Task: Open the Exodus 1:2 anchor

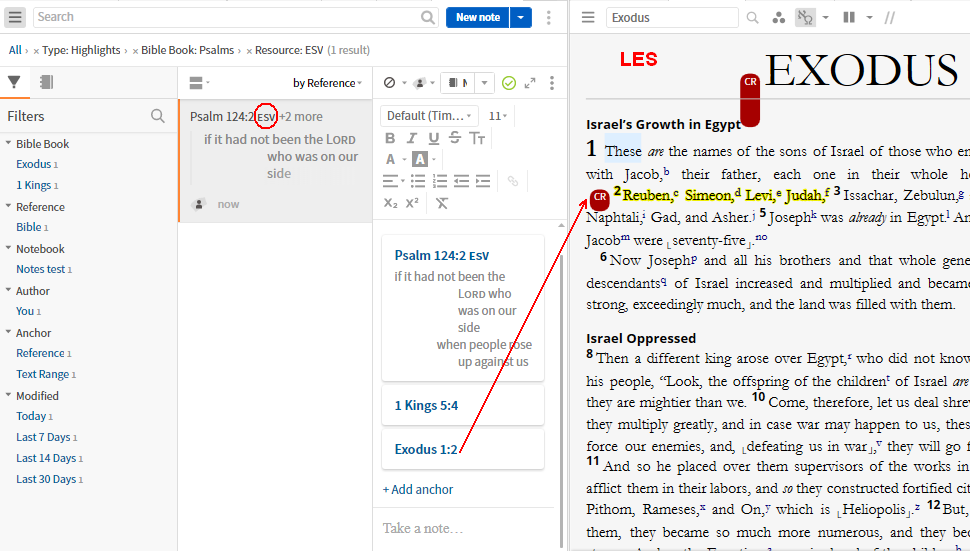Action: (x=426, y=450)
